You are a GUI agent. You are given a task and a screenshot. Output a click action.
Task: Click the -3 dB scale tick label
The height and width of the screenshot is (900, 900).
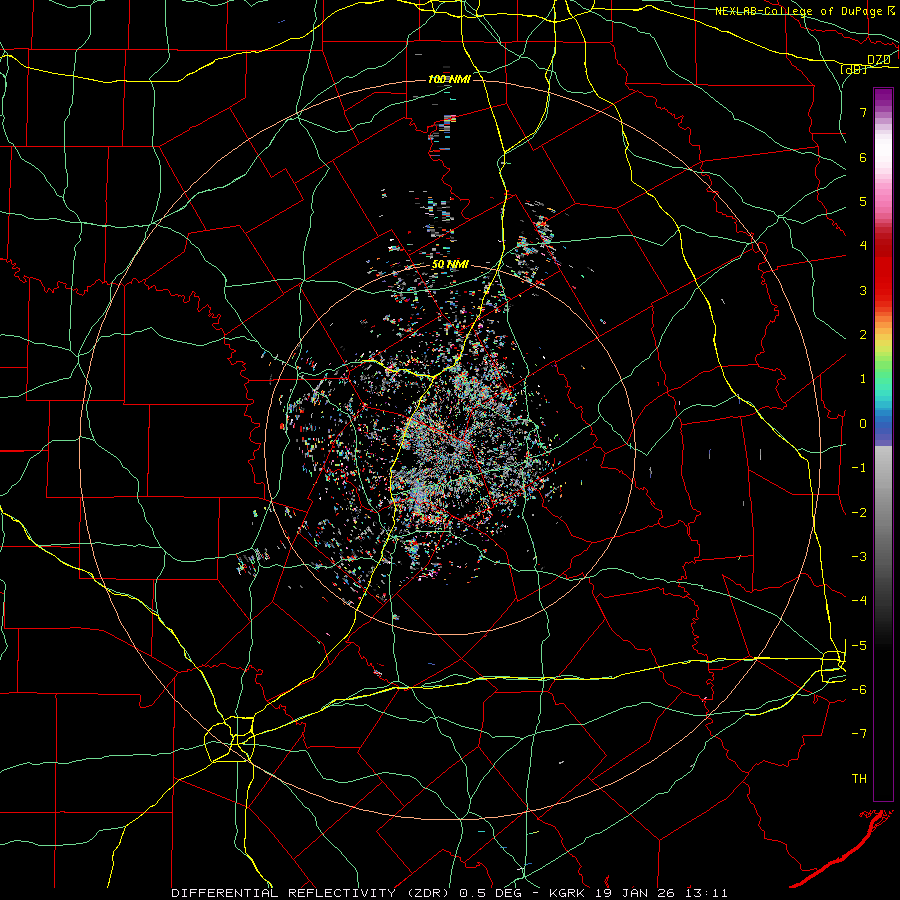tap(859, 556)
